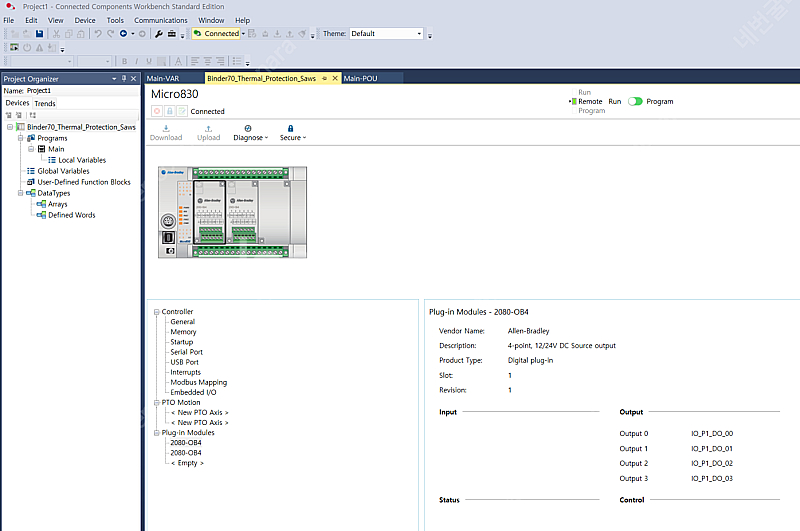Viewport: 800px width, 531px height.
Task: Open the Trends tab in Project Organizer
Action: (45, 104)
